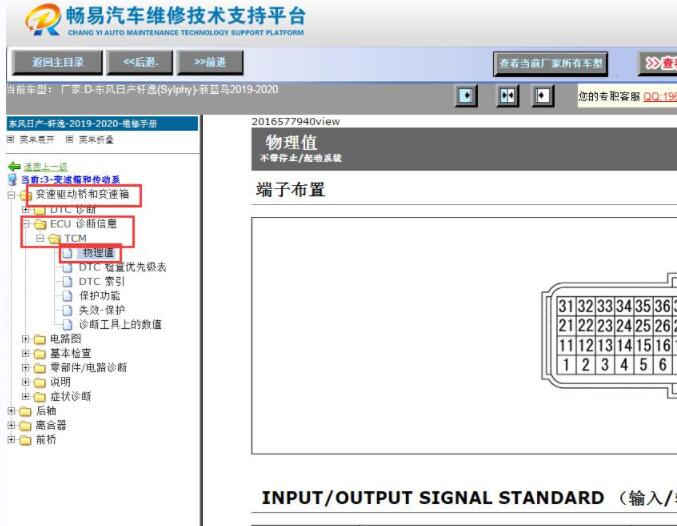The width and height of the screenshot is (677, 526).
Task: Click the first panel layout icon in gray bar
Action: point(466,95)
